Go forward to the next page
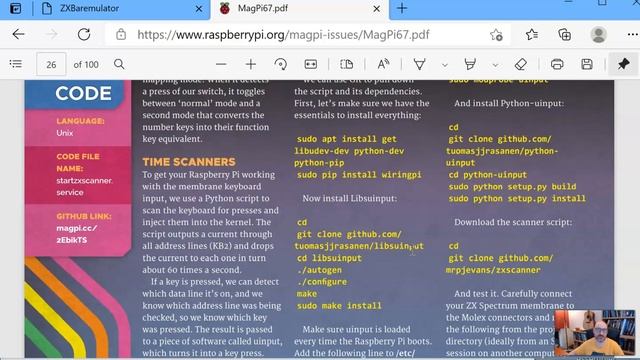640x360 pixels. pos(51,35)
